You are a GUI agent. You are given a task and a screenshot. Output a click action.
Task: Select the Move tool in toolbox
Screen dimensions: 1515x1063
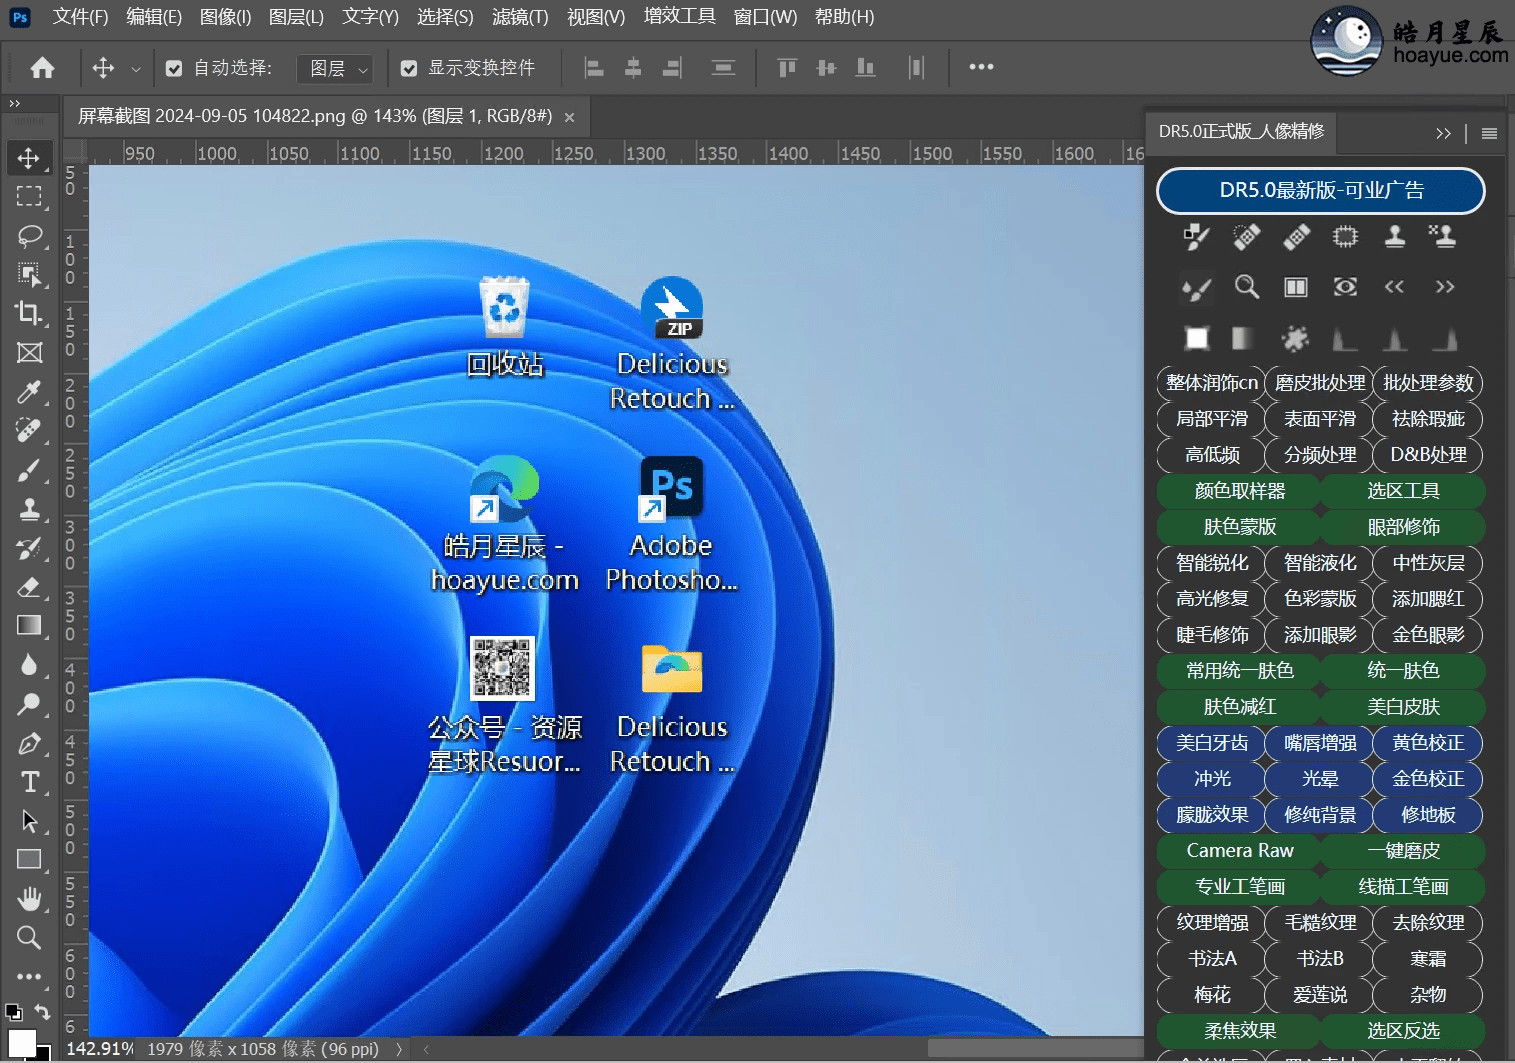pyautogui.click(x=29, y=158)
